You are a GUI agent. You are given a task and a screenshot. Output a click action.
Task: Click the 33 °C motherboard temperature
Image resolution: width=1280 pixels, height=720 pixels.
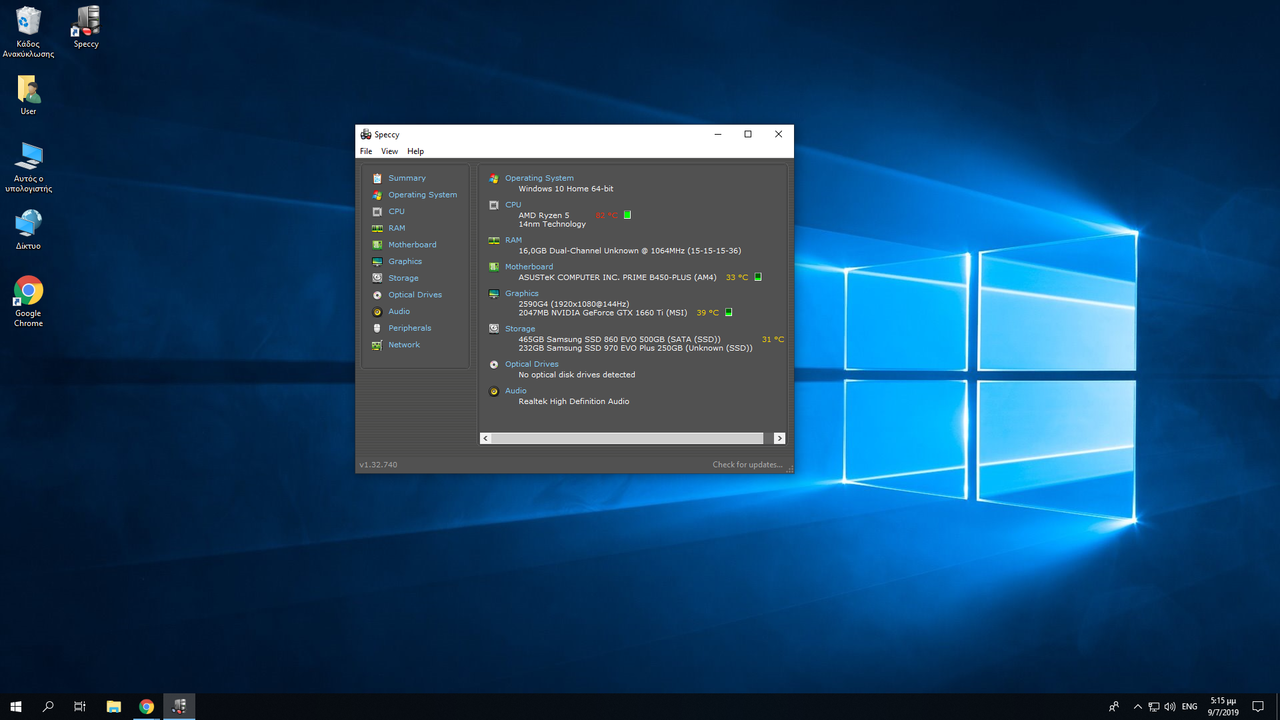click(x=737, y=277)
